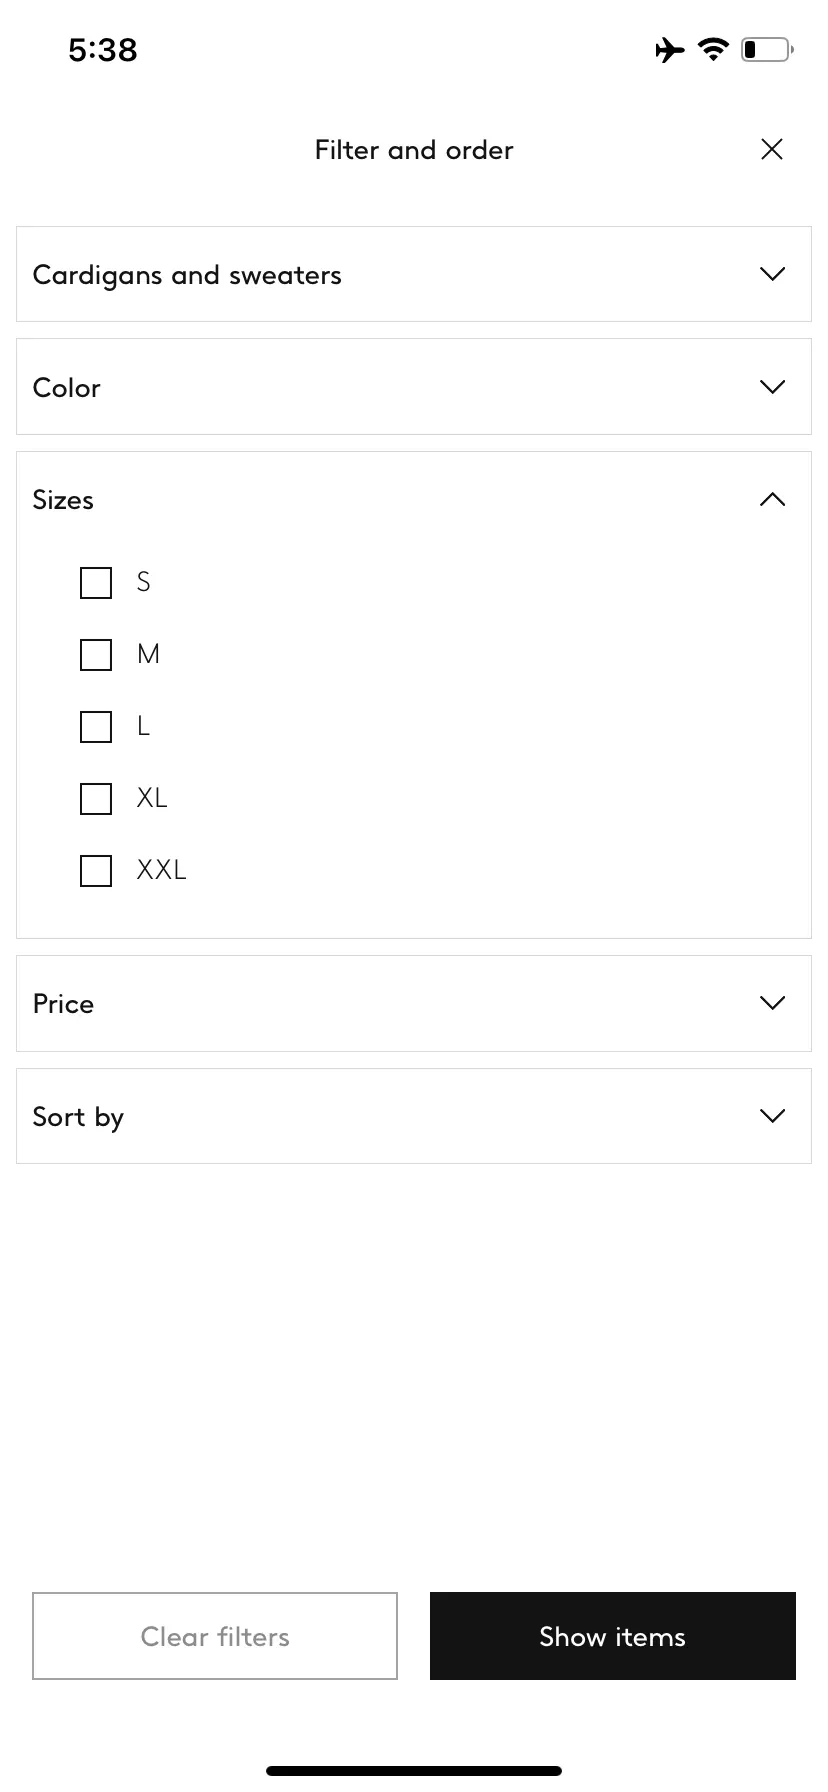Enable the XL size checkbox
This screenshot has height=1792, width=828.
(x=96, y=799)
